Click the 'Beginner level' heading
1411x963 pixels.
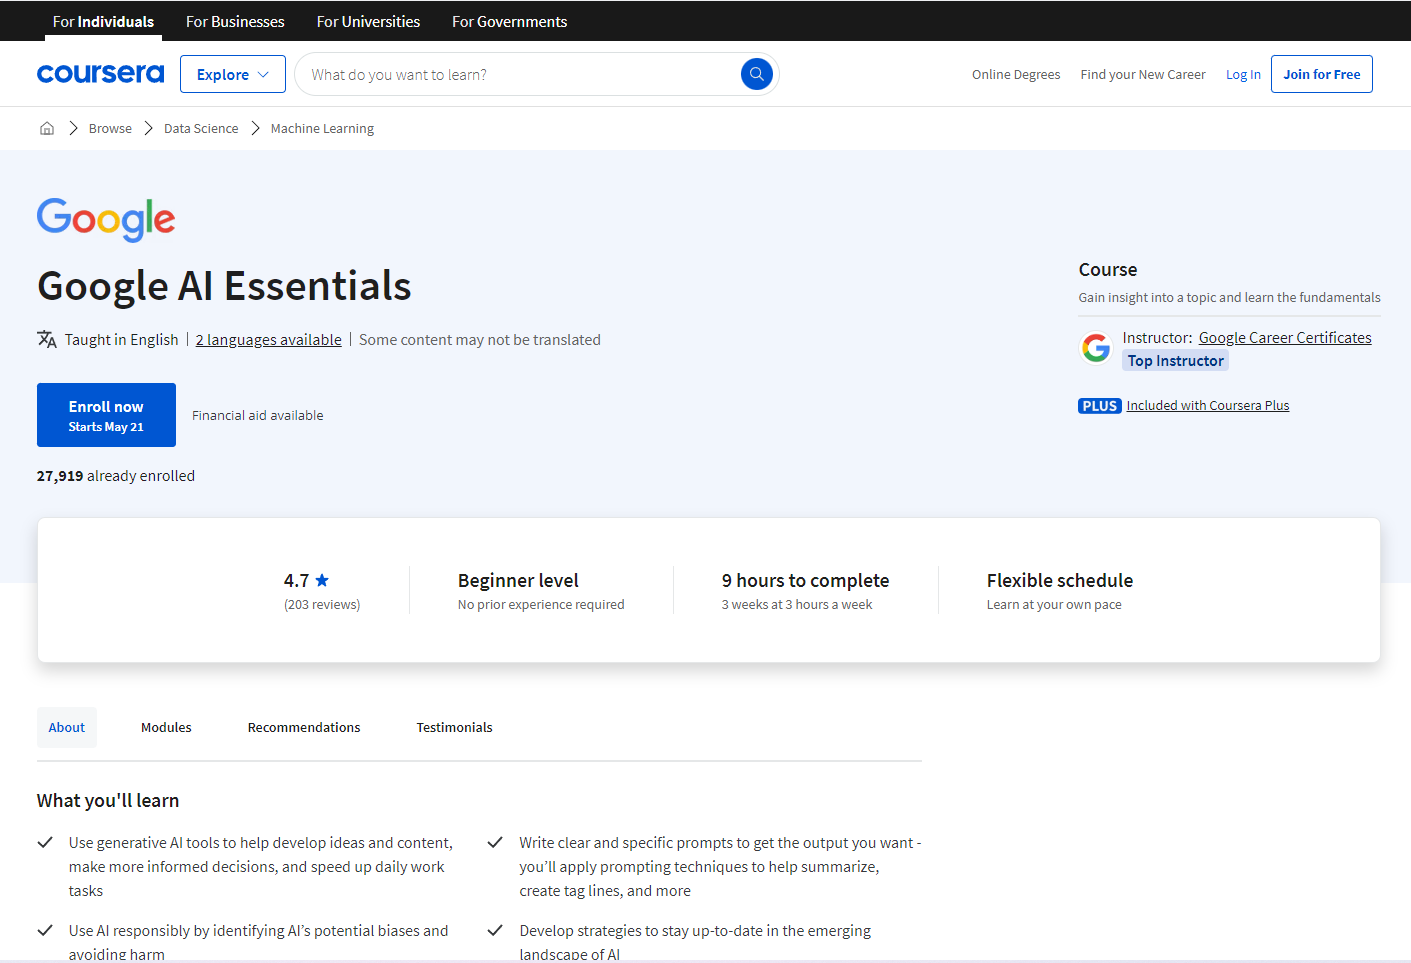click(x=518, y=580)
